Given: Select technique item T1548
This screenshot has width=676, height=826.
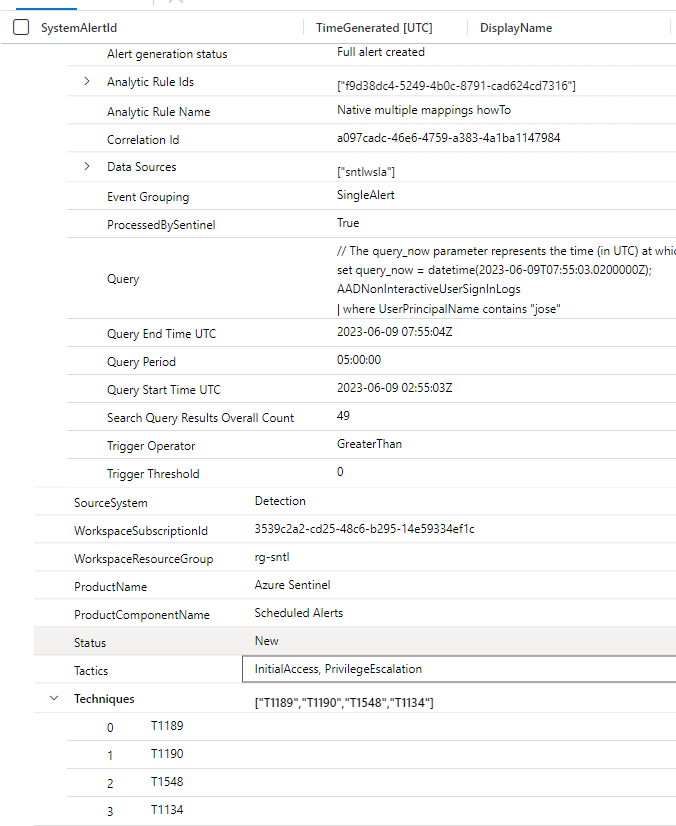Looking at the screenshot, I should [x=167, y=782].
